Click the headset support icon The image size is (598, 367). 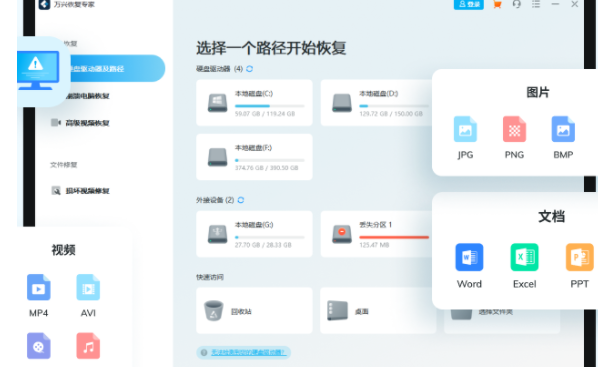click(x=517, y=4)
